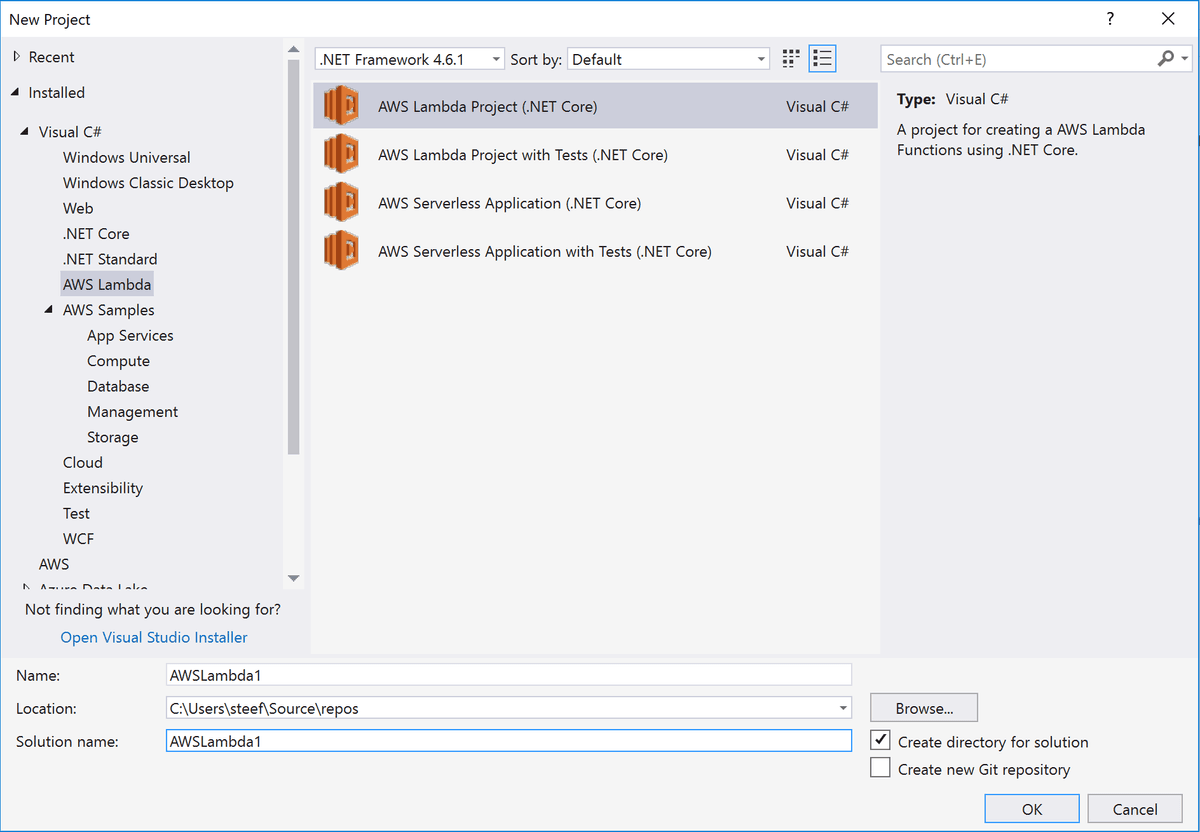Click AWS Serverless Application (.NET Core) name
The height and width of the screenshot is (832, 1200).
click(510, 203)
